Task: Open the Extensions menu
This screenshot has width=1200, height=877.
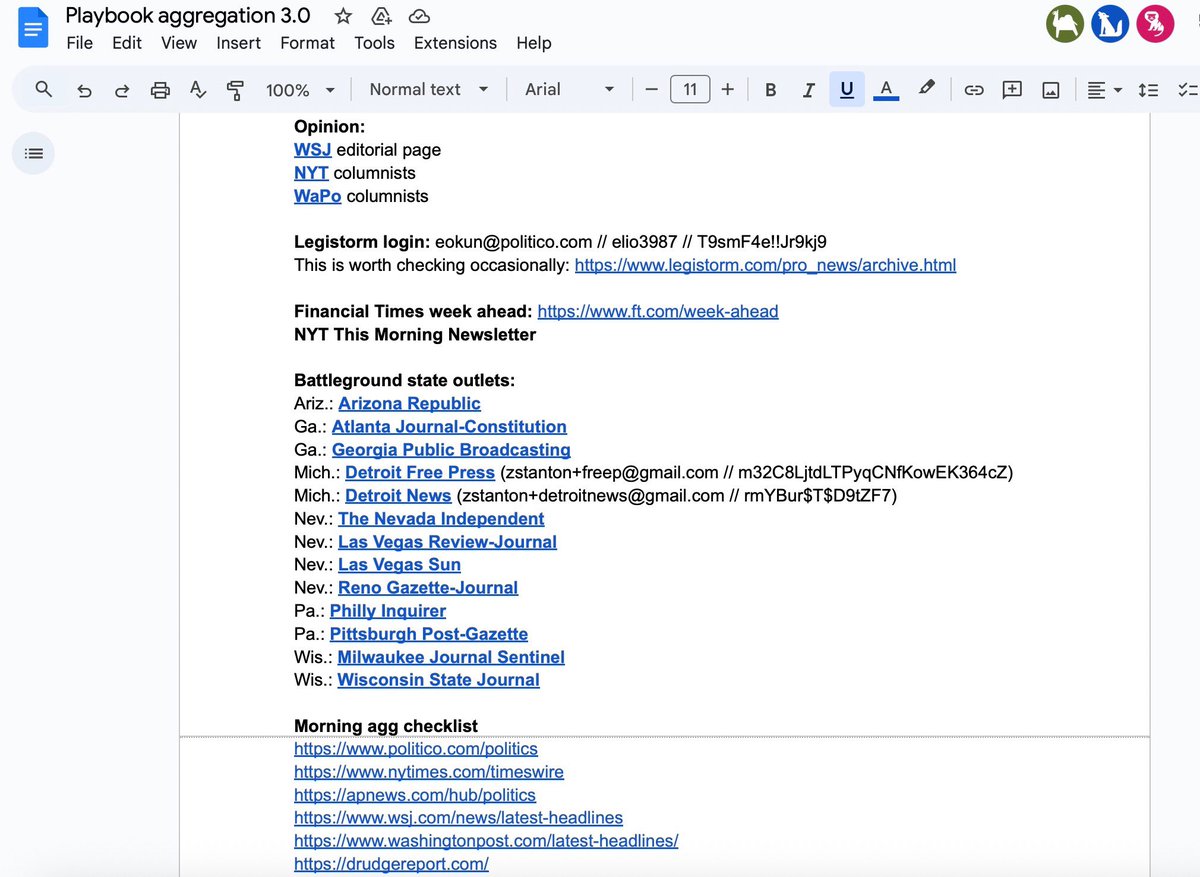Action: click(x=455, y=43)
